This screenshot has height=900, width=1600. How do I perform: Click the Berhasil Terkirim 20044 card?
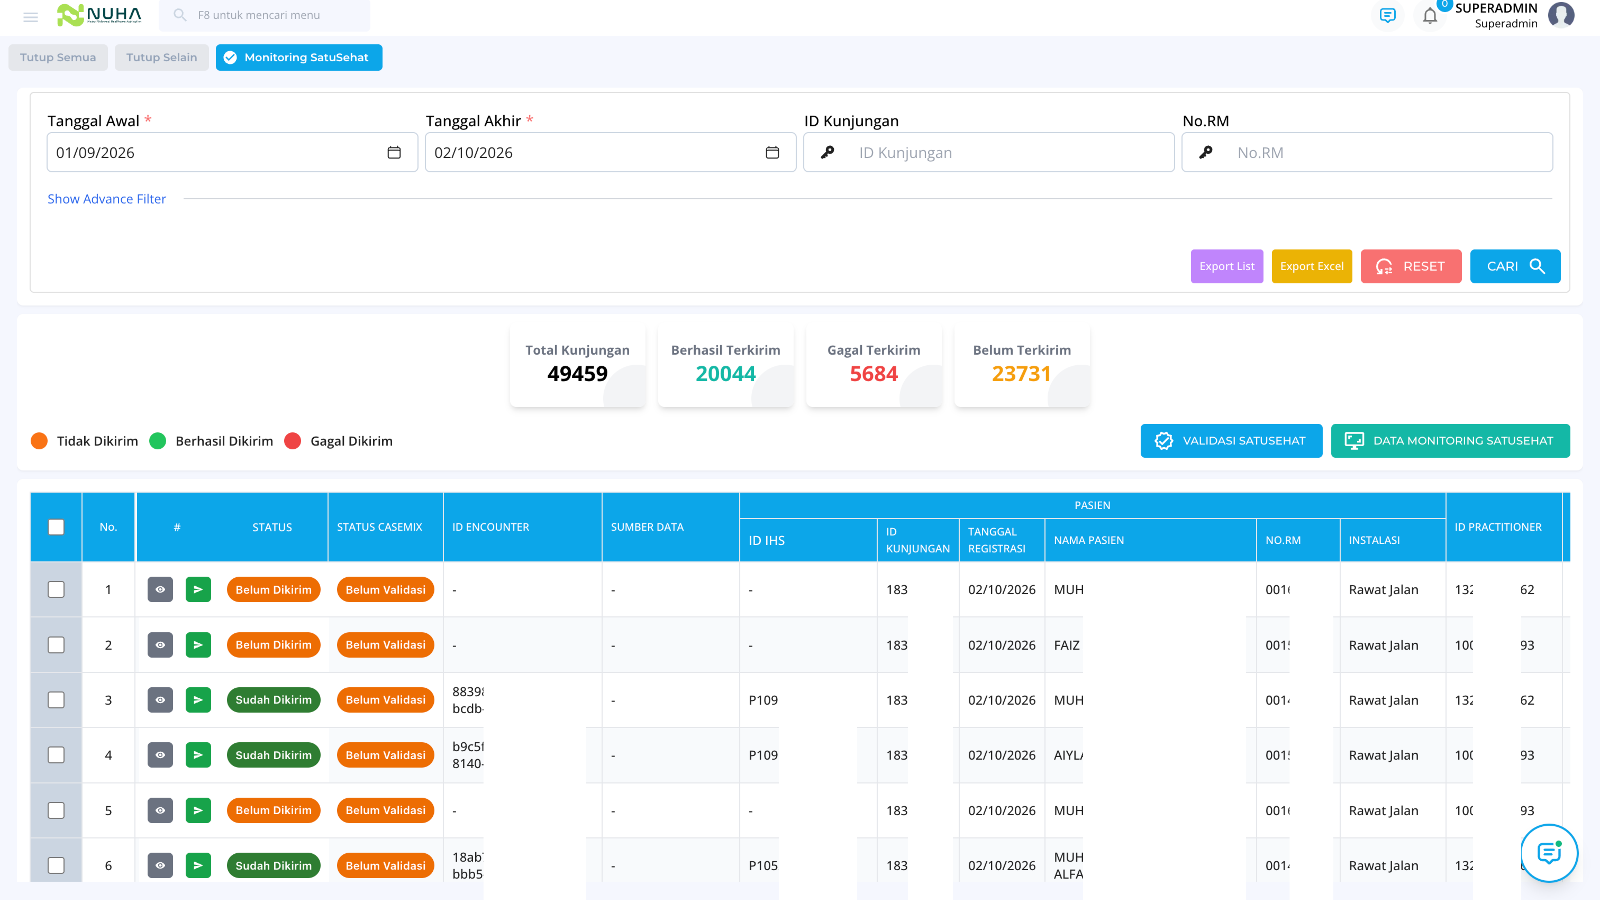coord(726,366)
